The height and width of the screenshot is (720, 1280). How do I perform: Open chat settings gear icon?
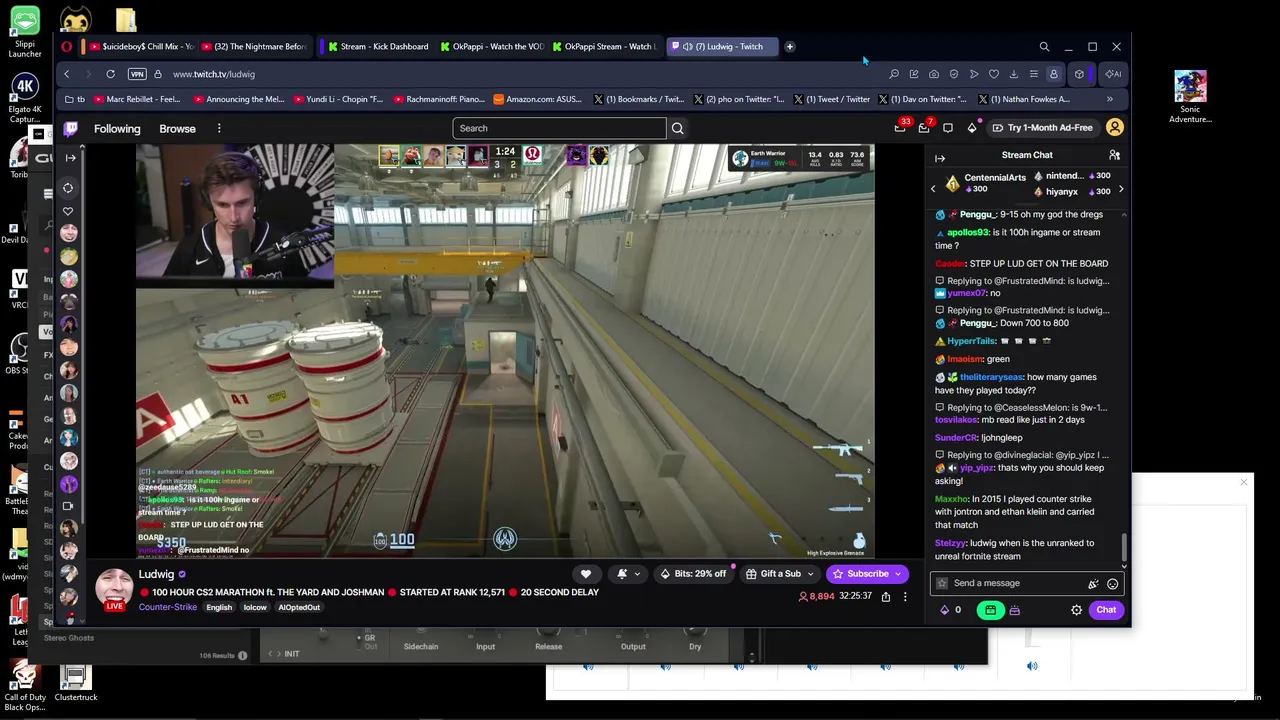click(x=1077, y=610)
